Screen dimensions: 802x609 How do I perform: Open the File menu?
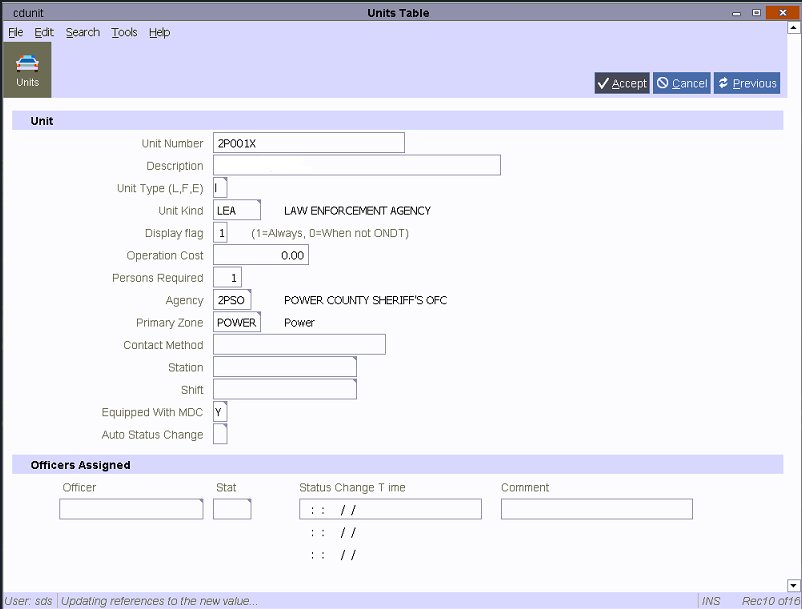[16, 32]
